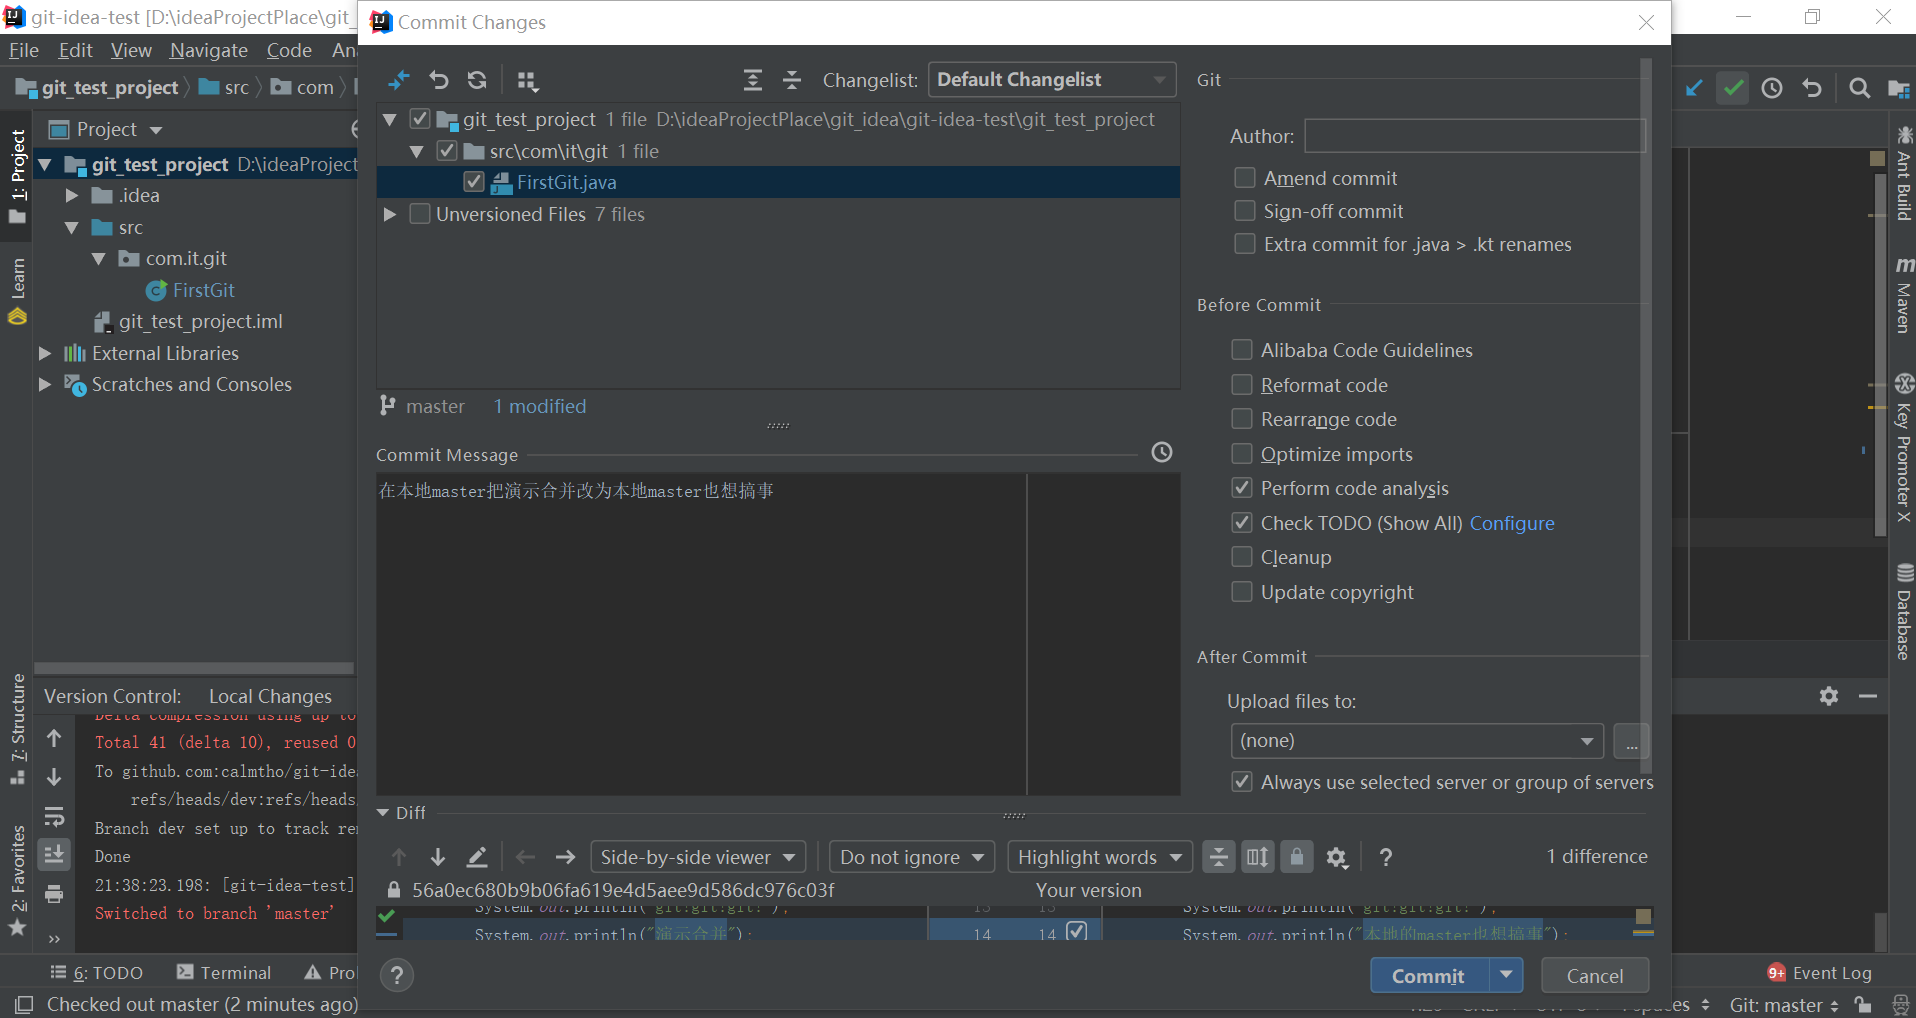
Task: Open the Code menu
Action: tap(289, 50)
